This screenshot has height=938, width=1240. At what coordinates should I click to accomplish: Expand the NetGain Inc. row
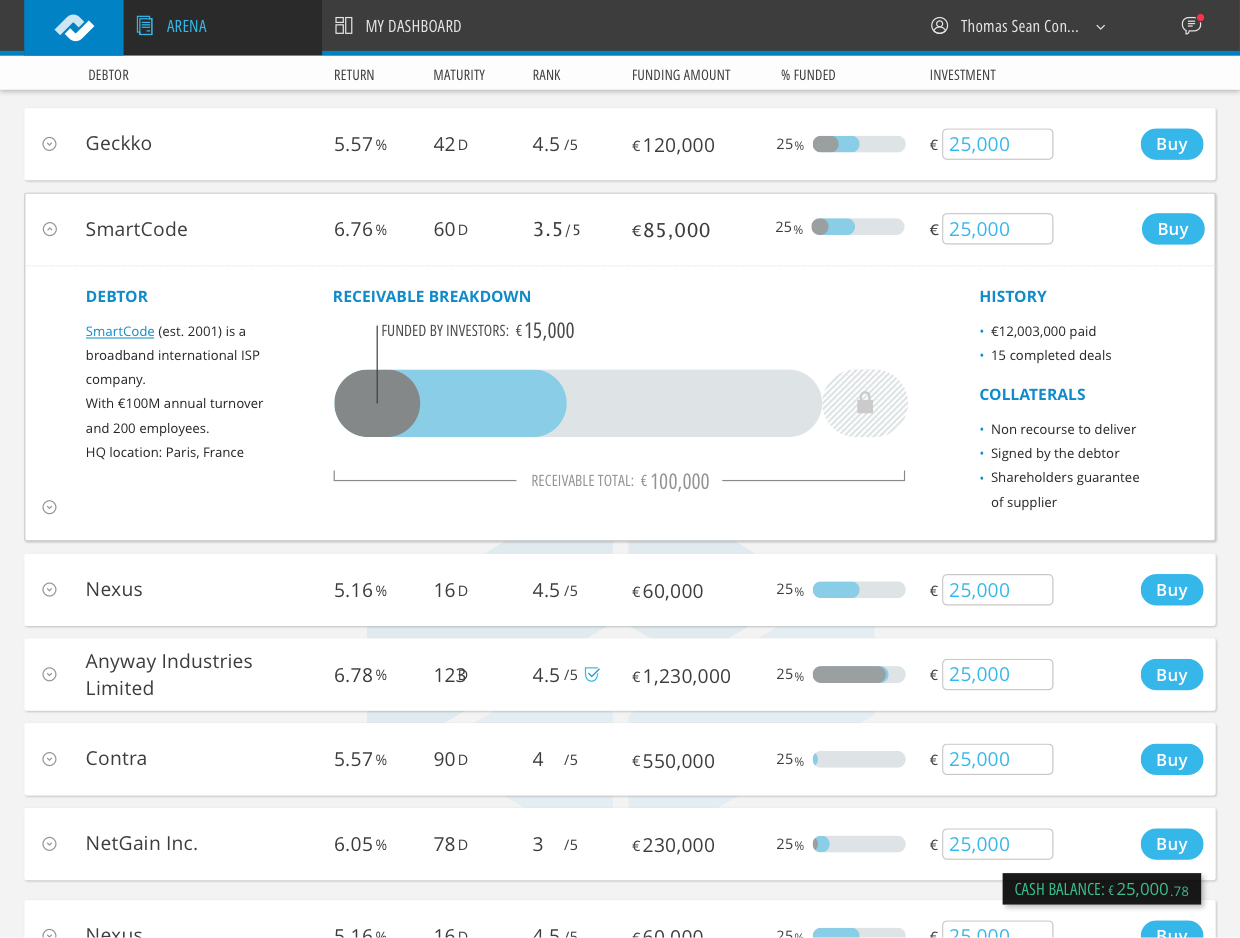pyautogui.click(x=49, y=844)
